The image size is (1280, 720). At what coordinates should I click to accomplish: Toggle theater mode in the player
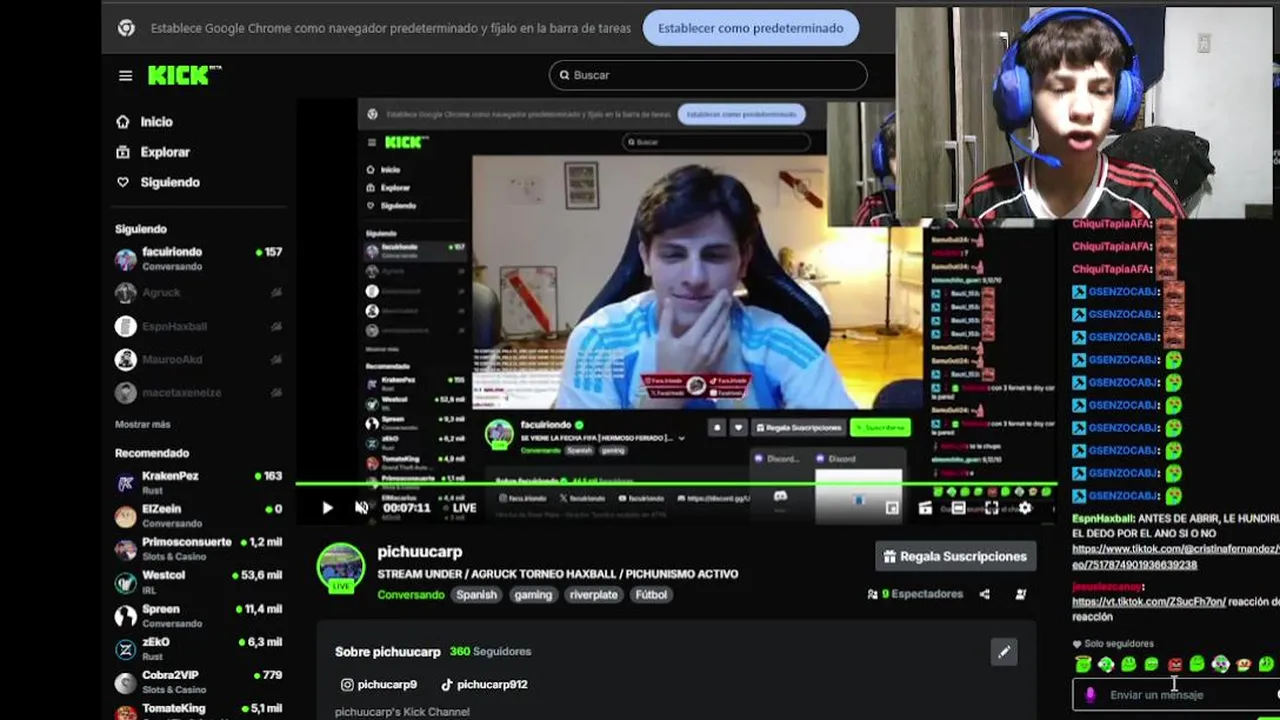(x=958, y=508)
